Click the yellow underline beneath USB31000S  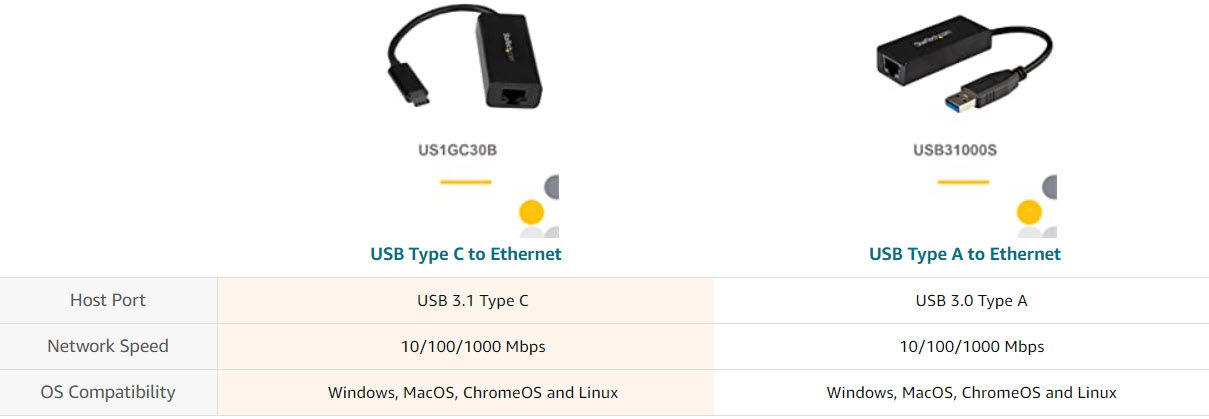tap(963, 182)
